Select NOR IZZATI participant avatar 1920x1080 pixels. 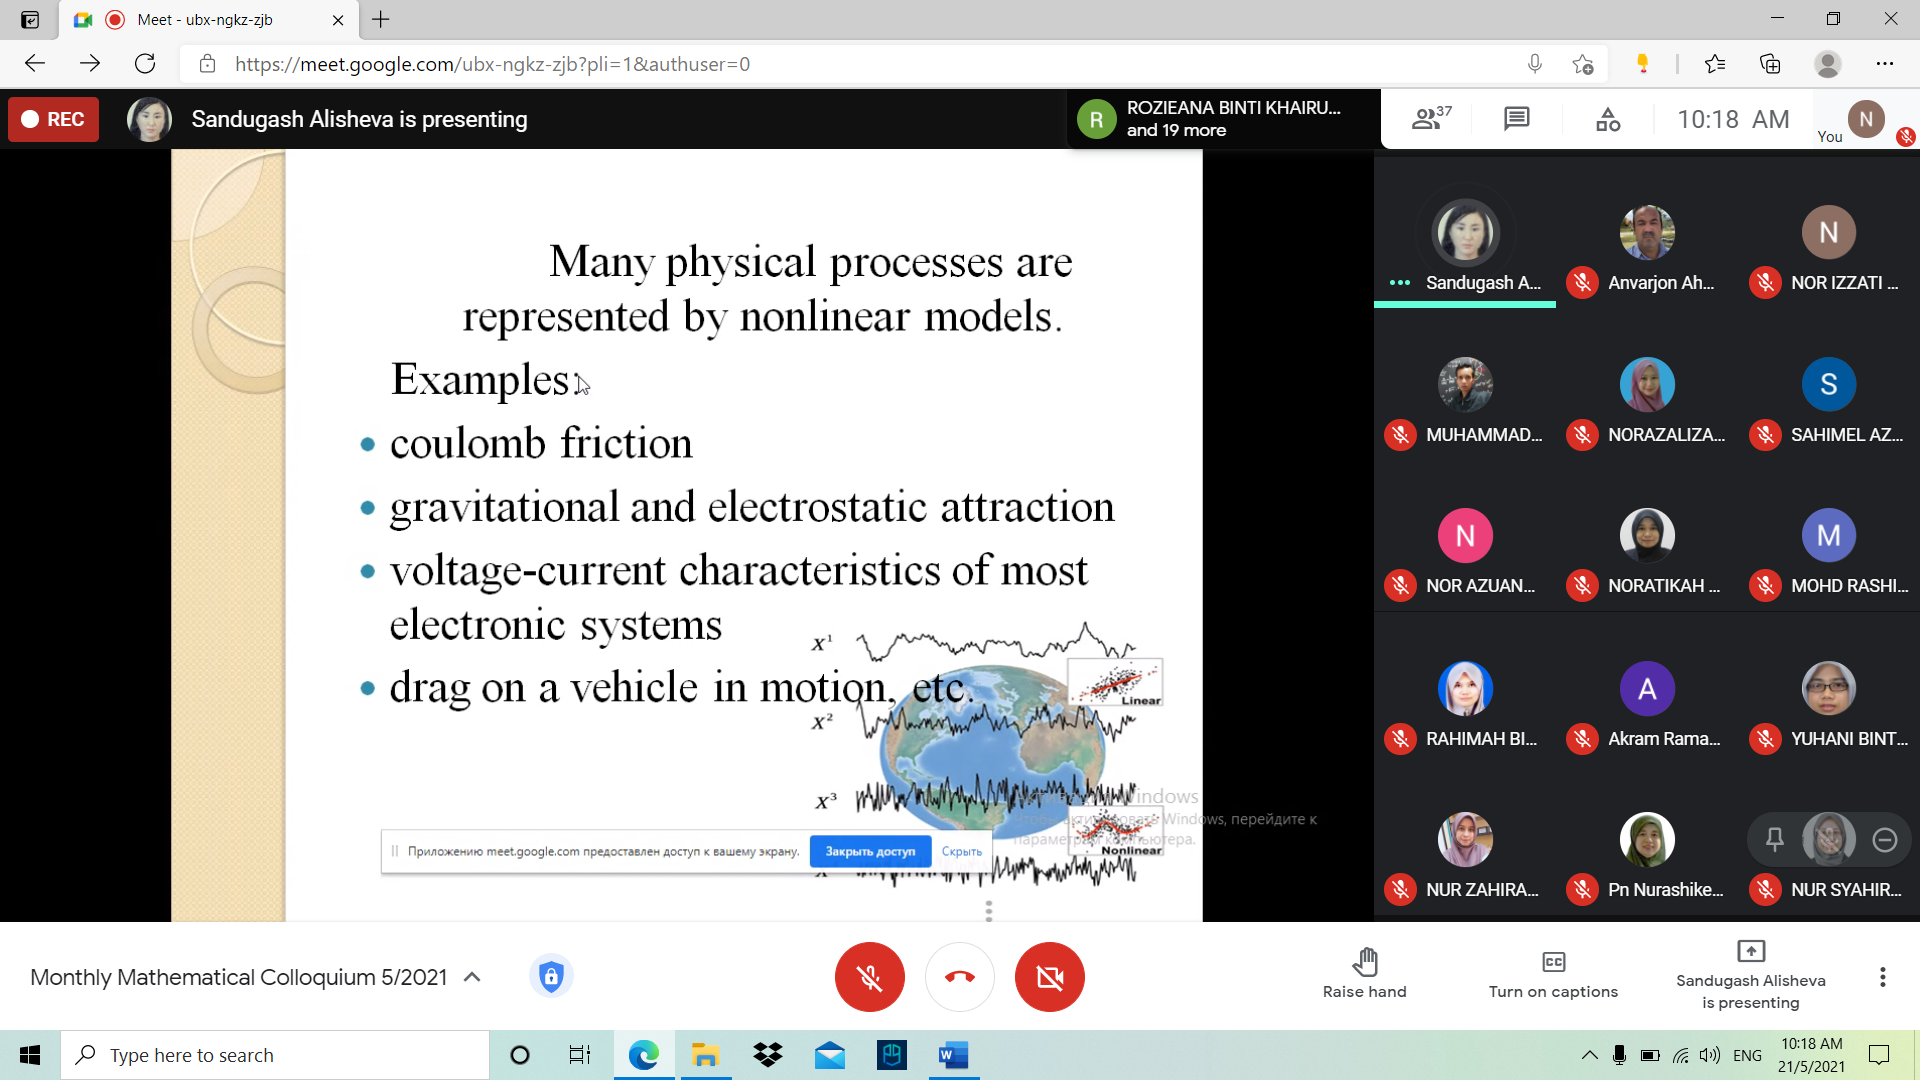(1828, 232)
